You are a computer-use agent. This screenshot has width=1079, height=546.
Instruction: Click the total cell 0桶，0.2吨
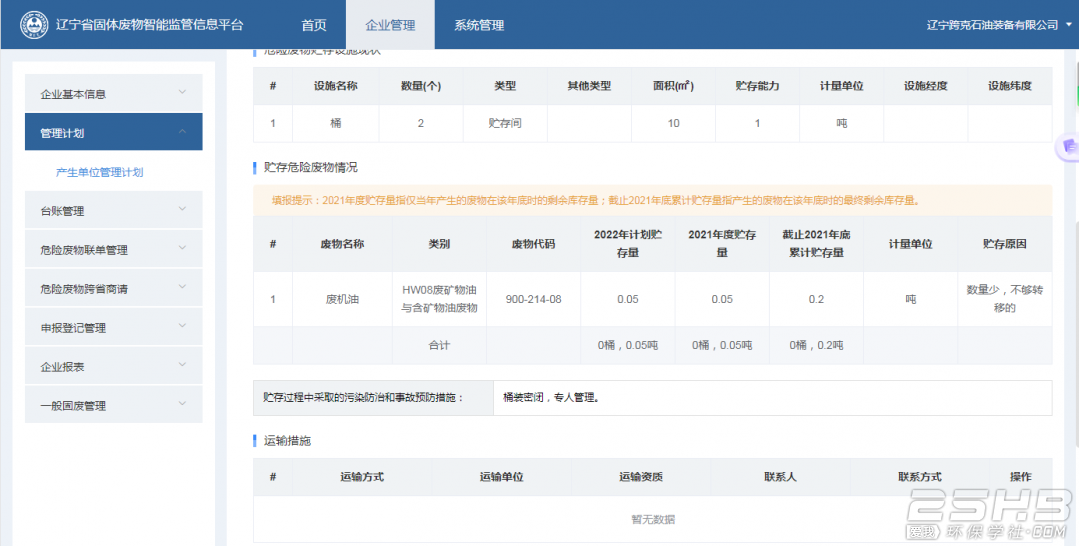tap(816, 345)
